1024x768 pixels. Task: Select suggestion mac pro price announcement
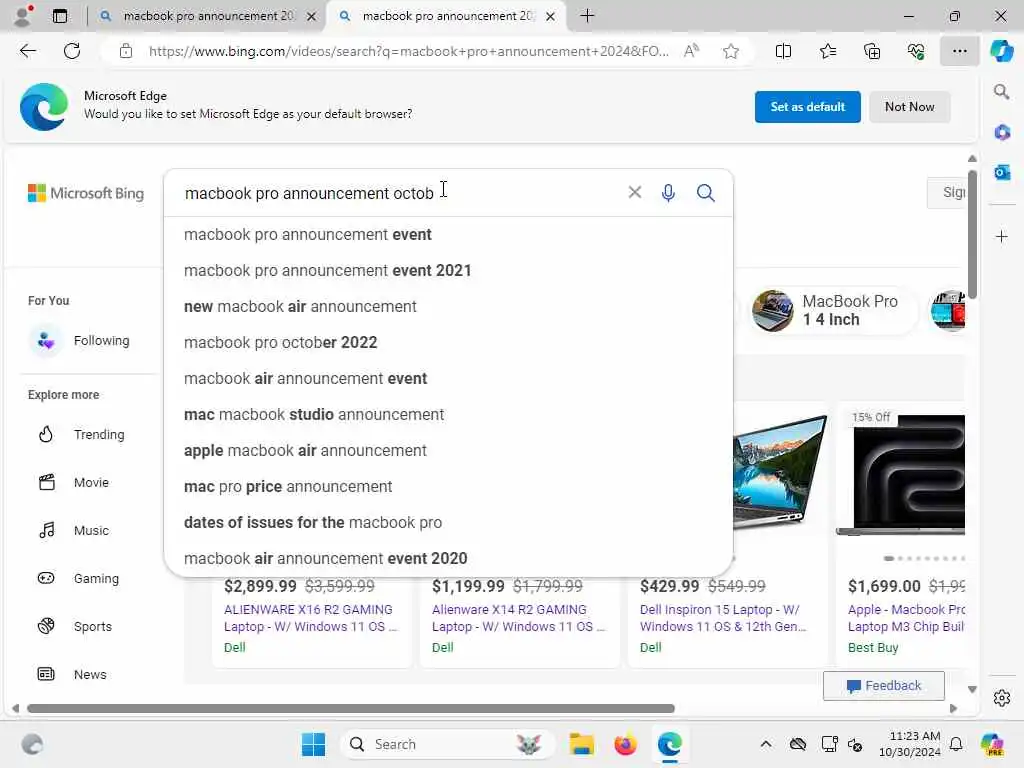448,487
